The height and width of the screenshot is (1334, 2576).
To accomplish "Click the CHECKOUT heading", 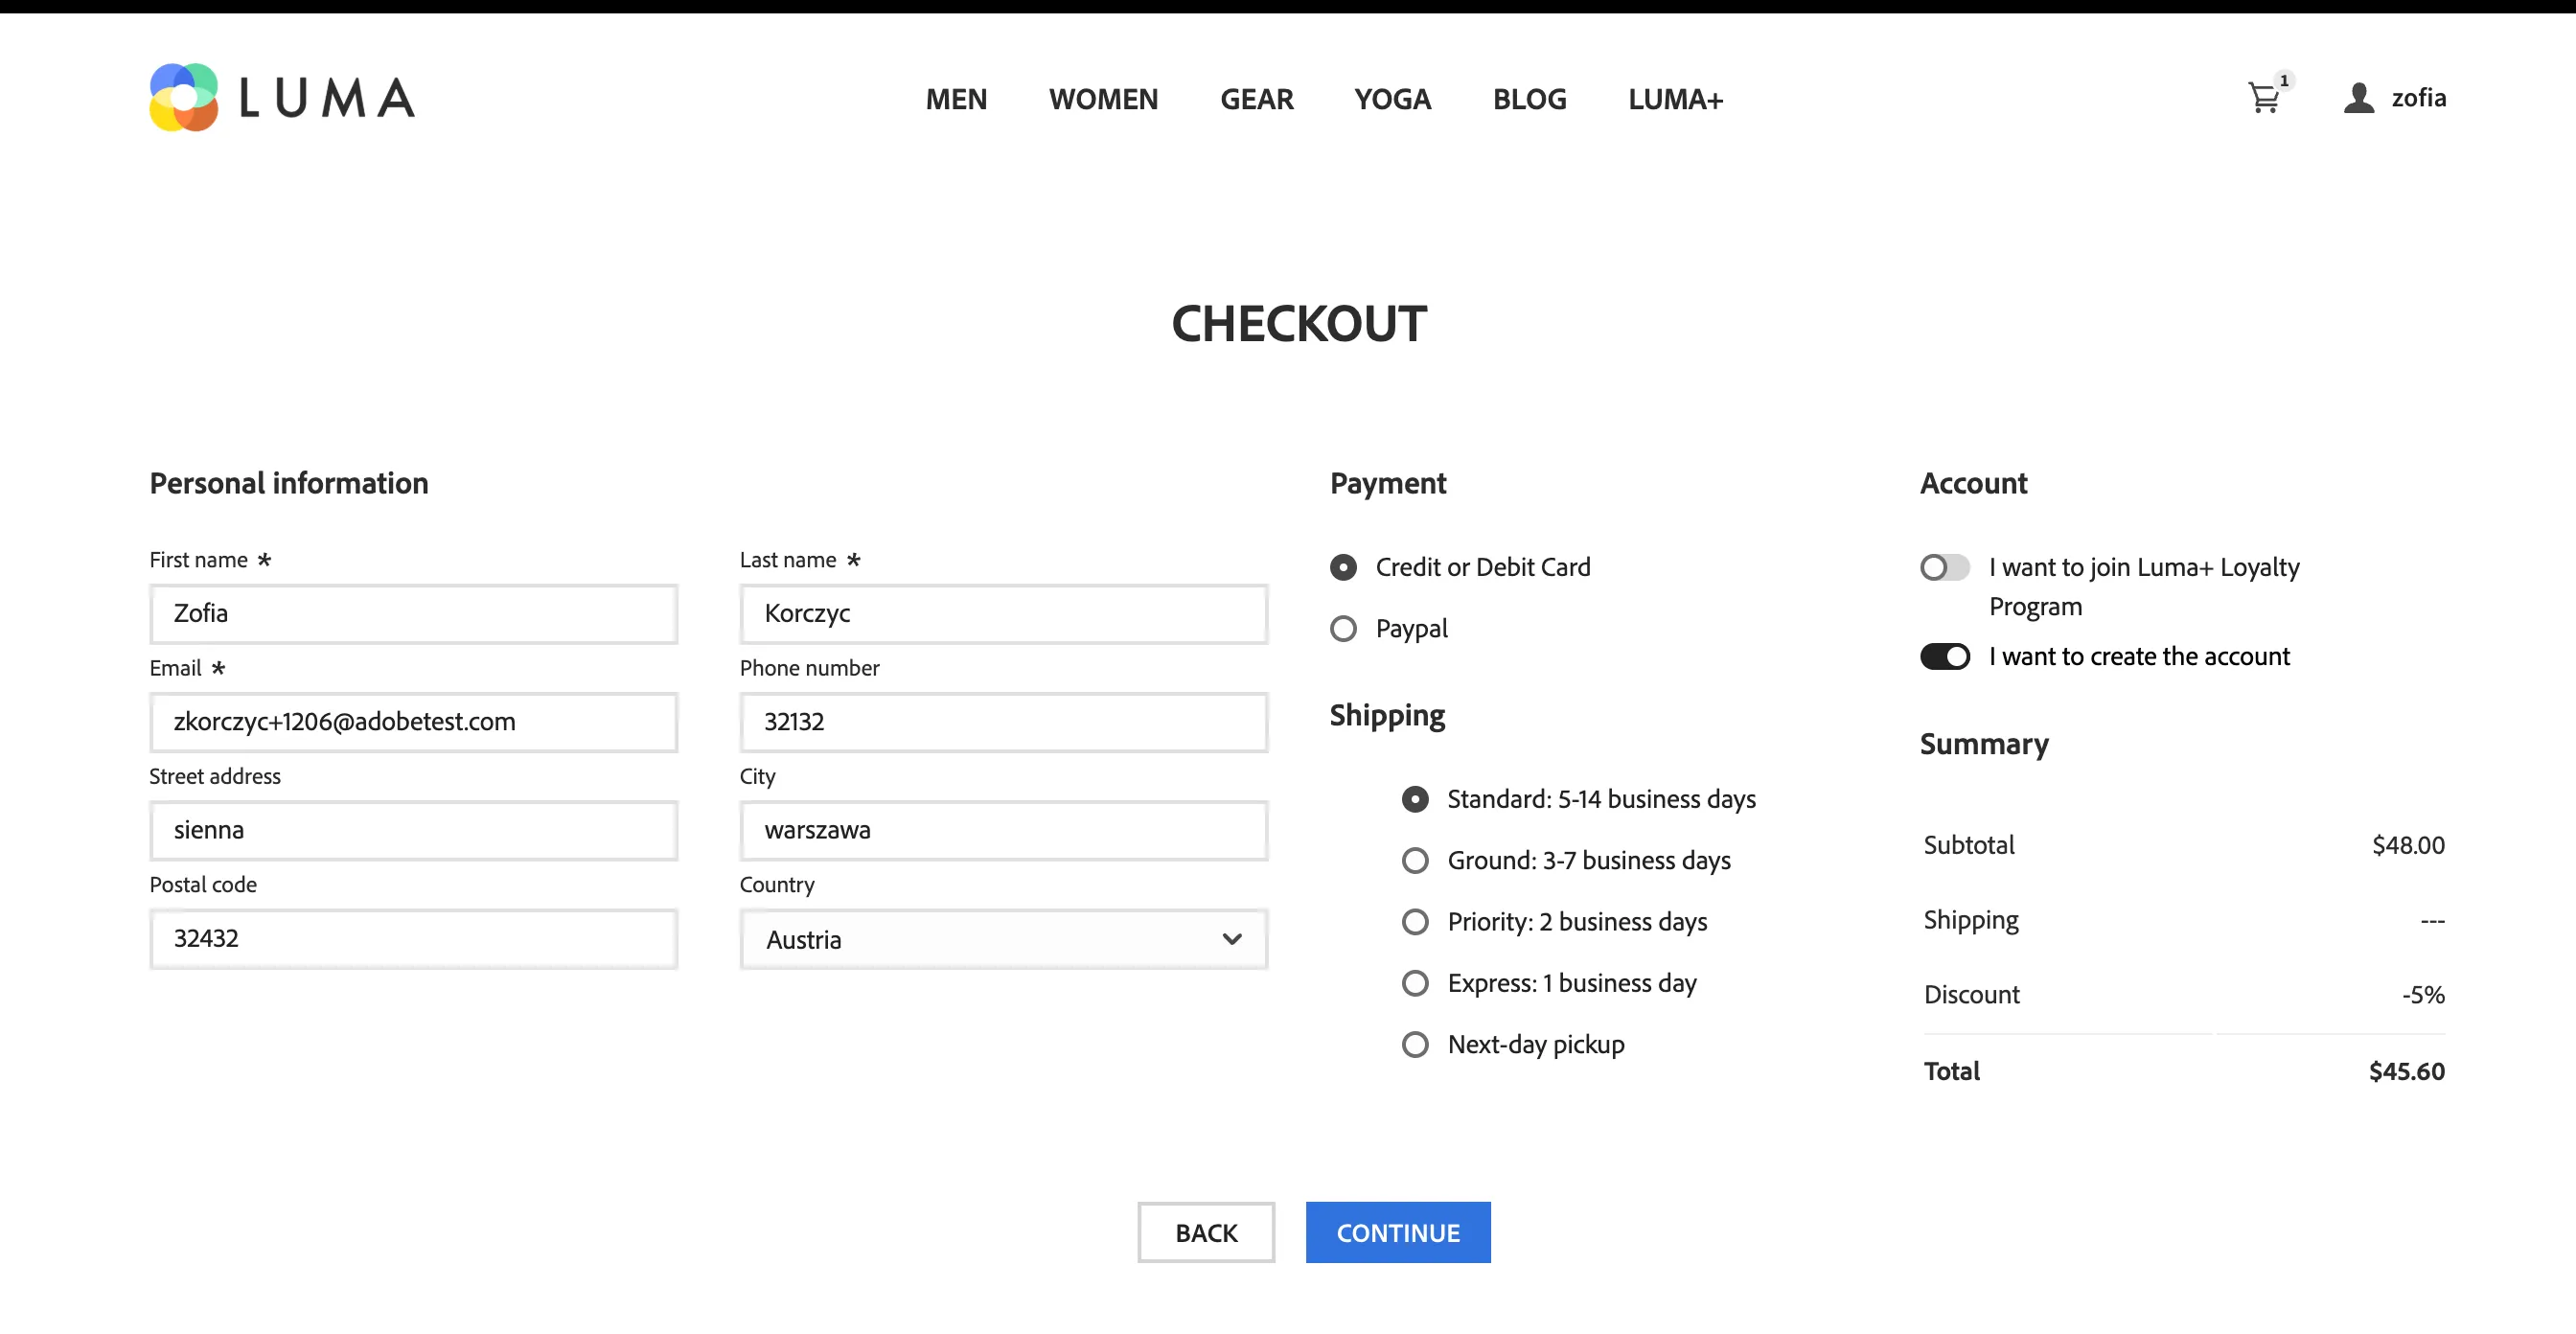I will 1298,324.
